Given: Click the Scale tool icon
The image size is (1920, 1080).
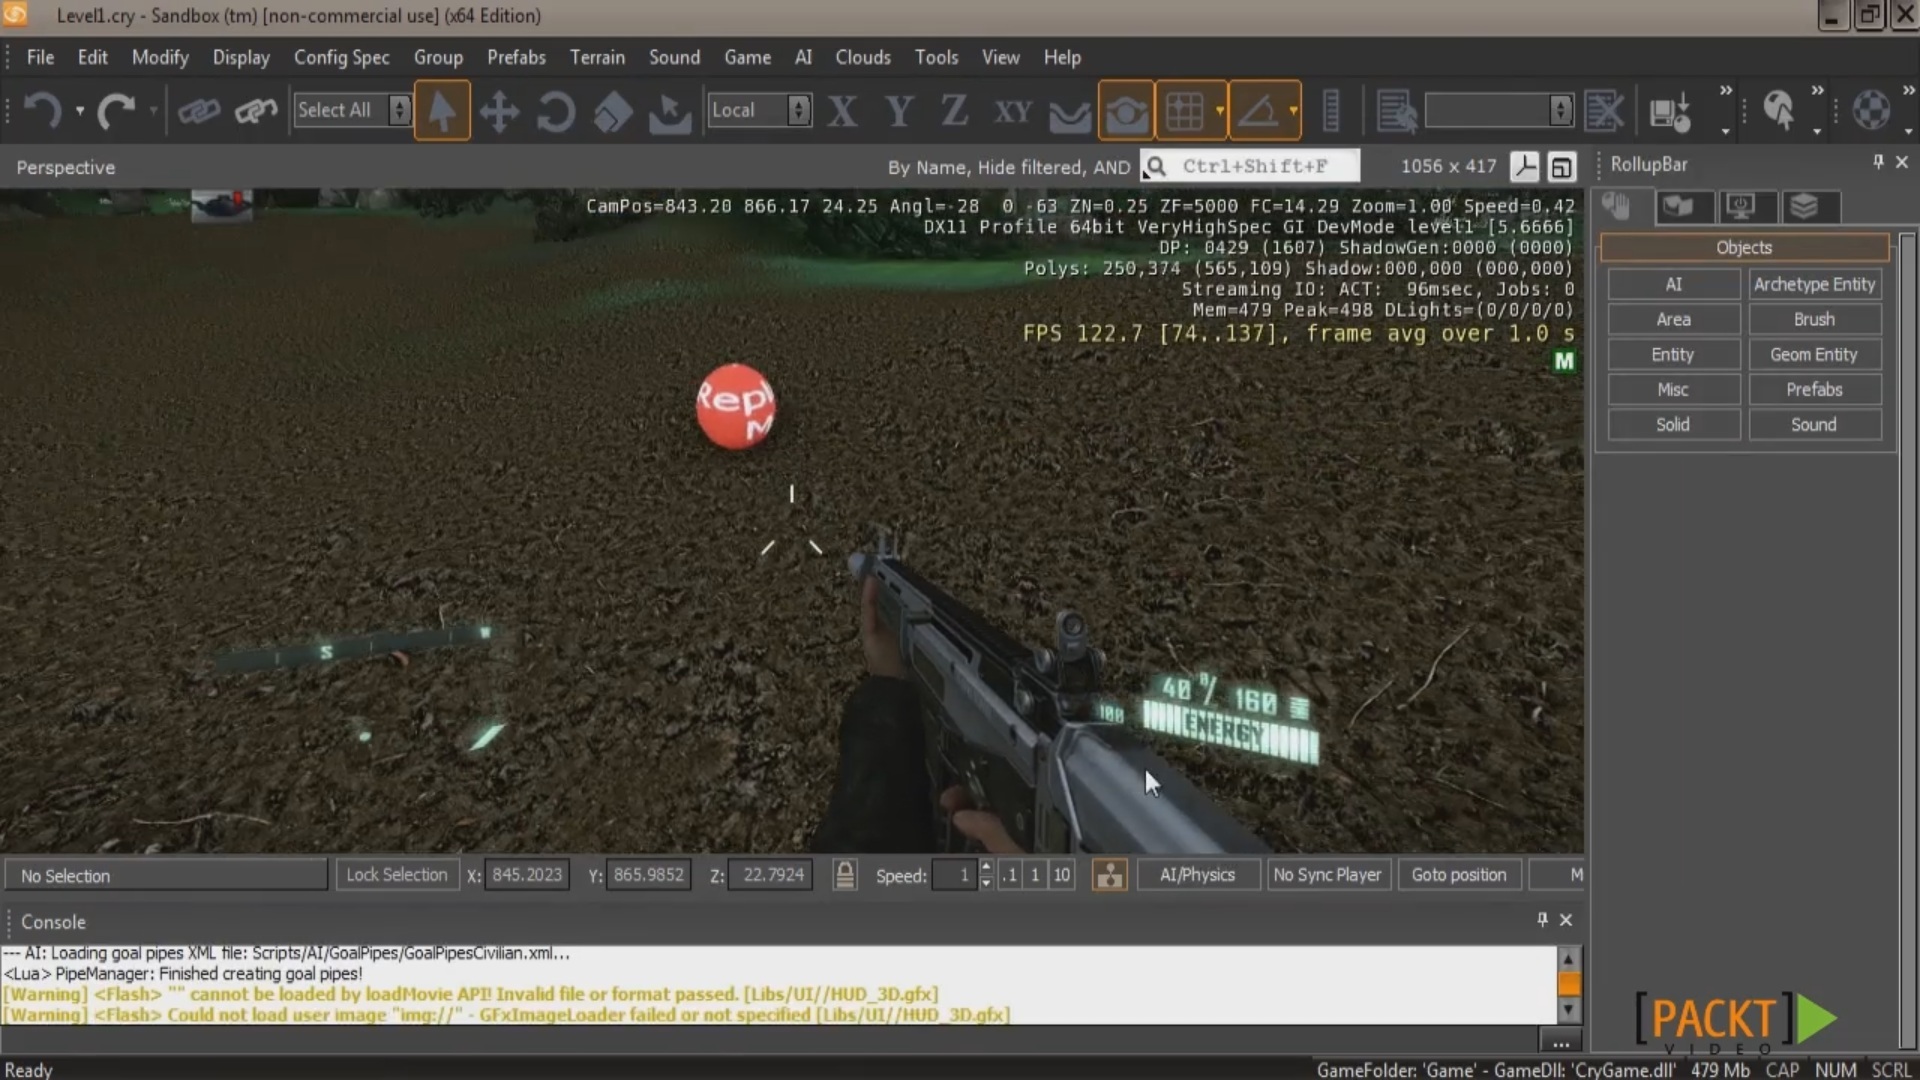Looking at the screenshot, I should point(609,111).
